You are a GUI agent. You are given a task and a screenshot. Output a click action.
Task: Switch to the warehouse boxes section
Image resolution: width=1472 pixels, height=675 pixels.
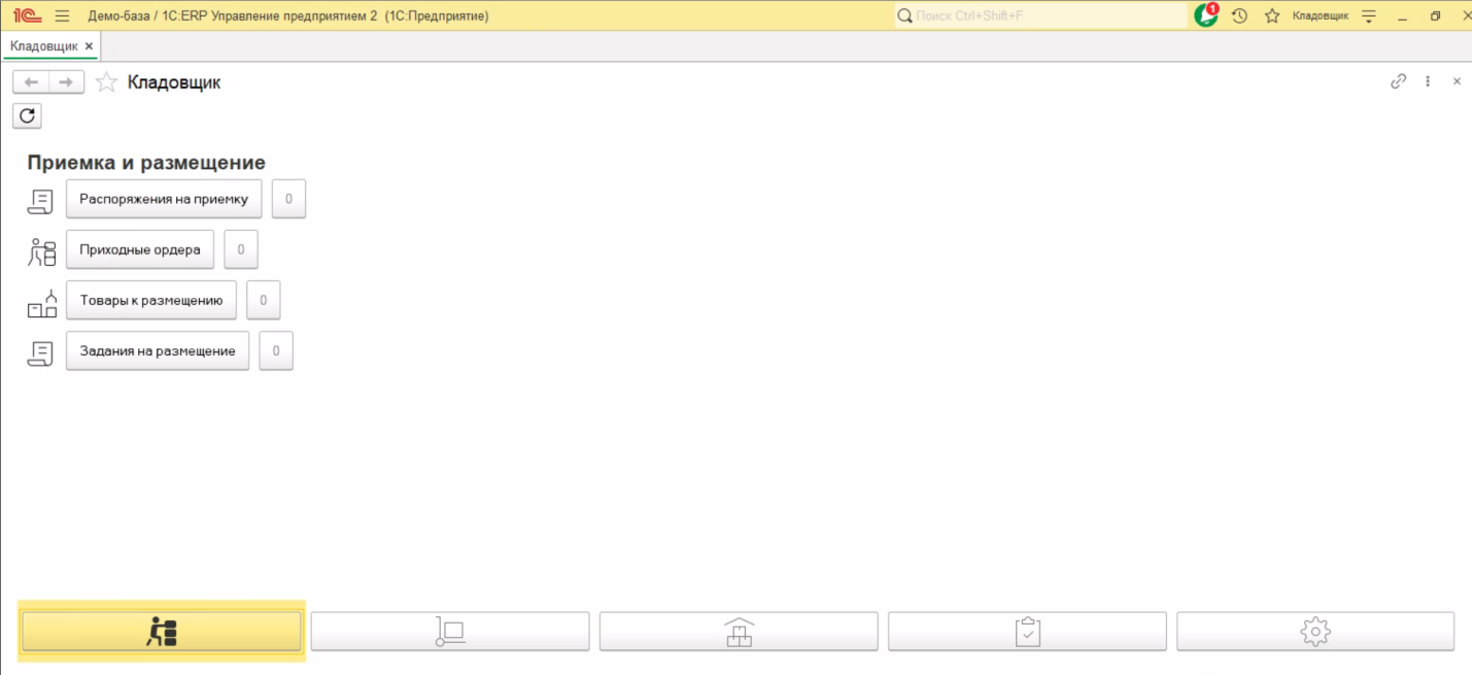coord(739,631)
